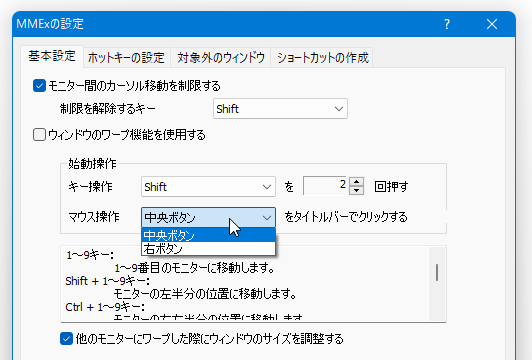Open the キー操作 Shift dropdown
Image resolution: width=532 pixels, height=360 pixels.
pyautogui.click(x=208, y=187)
